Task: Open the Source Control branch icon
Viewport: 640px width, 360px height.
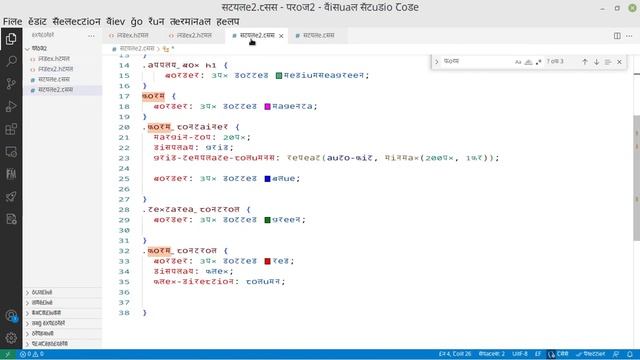Action: coord(11,84)
